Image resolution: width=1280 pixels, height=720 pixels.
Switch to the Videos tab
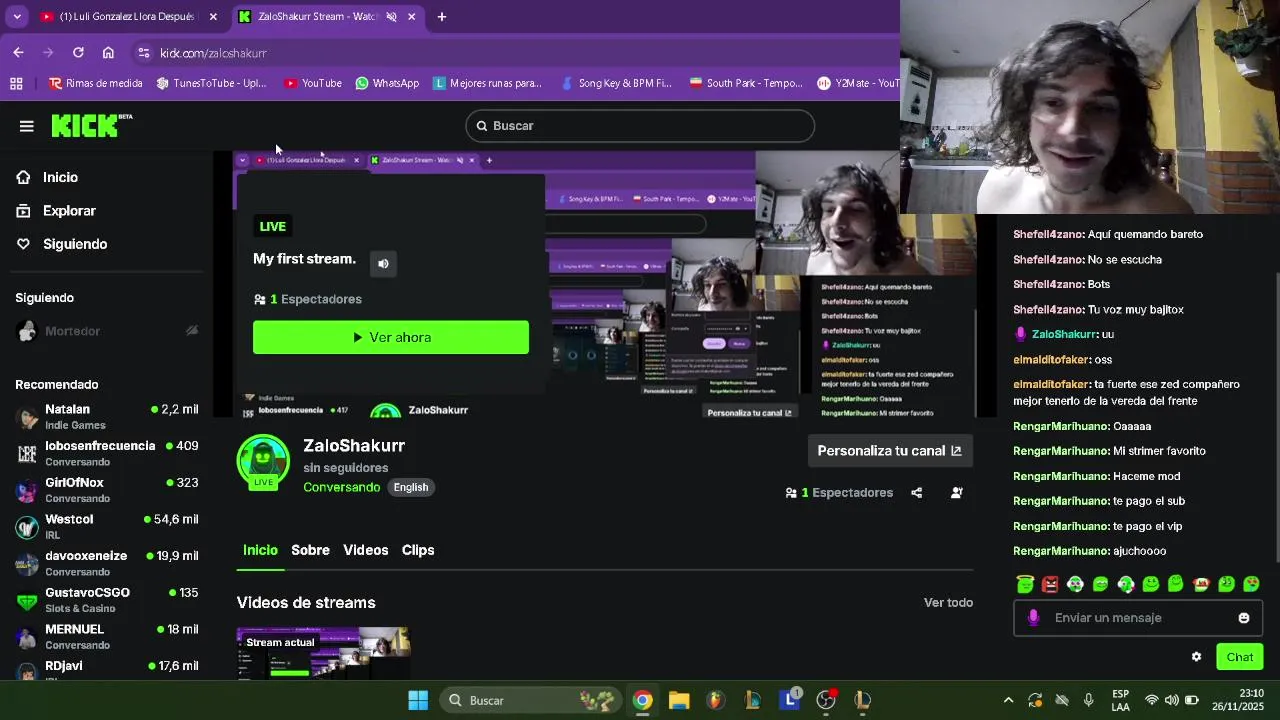[x=365, y=550]
